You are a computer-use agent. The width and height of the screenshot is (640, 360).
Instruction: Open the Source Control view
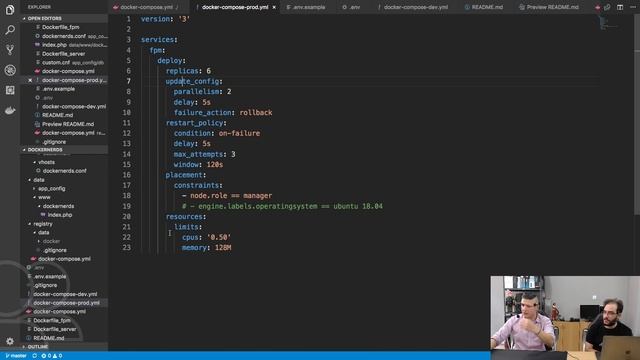[x=10, y=50]
